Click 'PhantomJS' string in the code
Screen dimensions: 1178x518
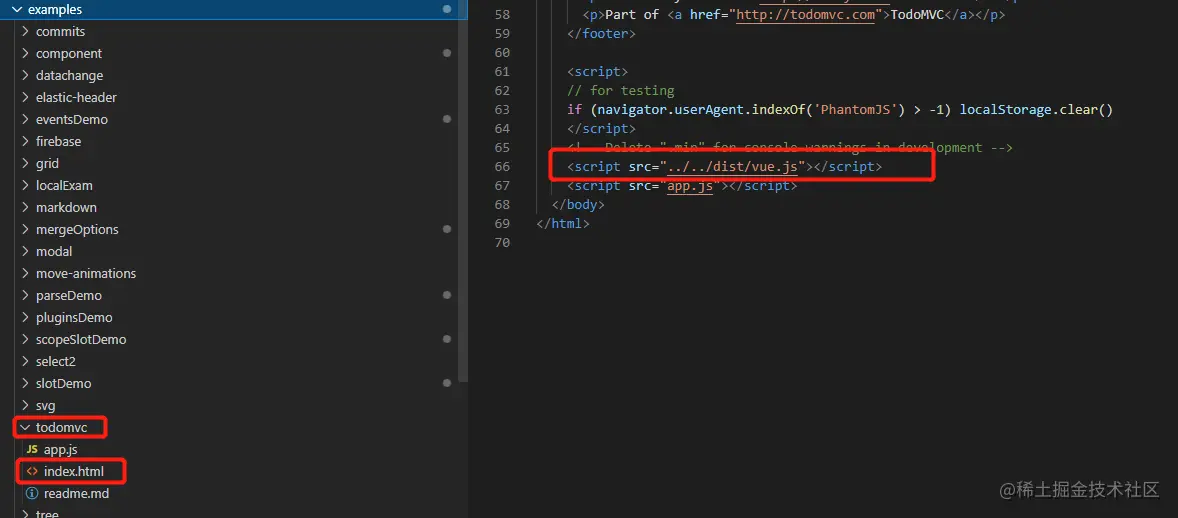859,109
